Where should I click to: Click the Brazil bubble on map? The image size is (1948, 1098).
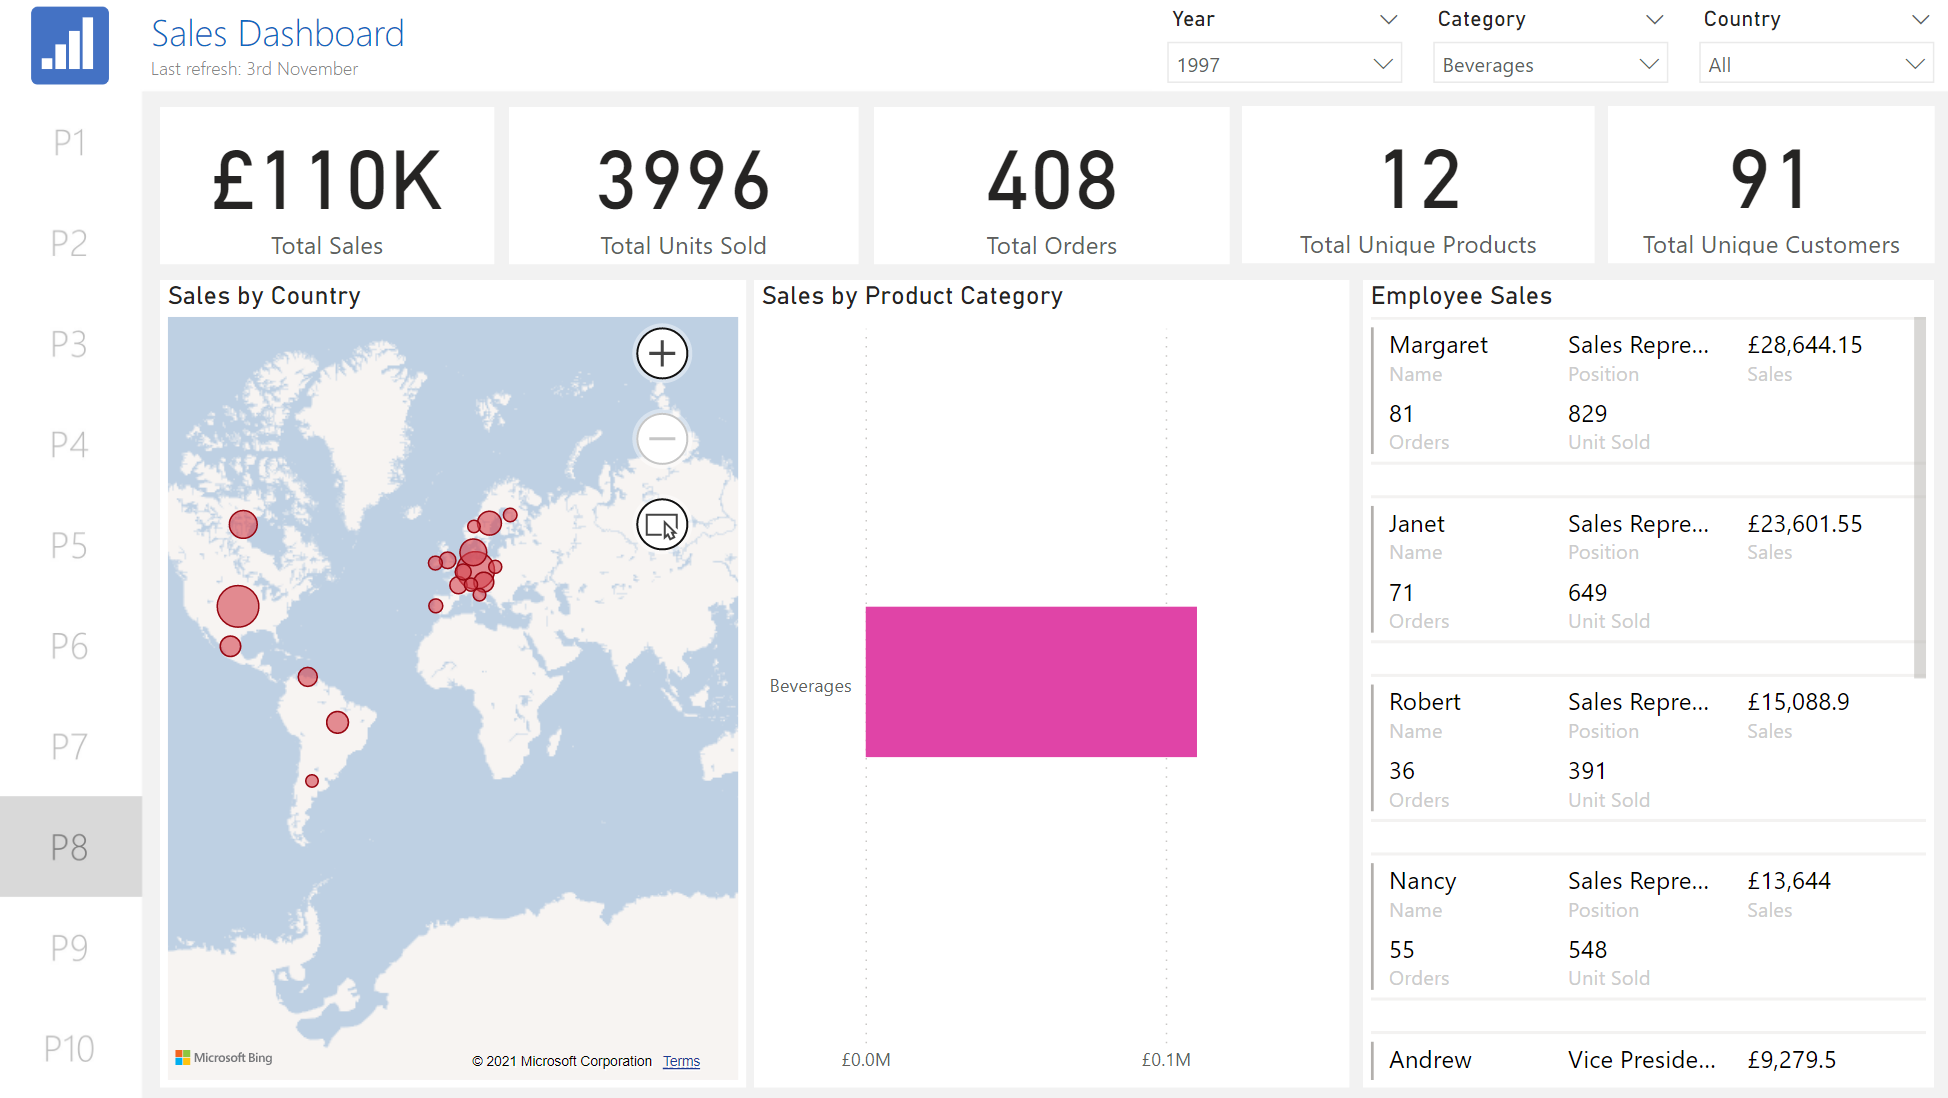338,722
